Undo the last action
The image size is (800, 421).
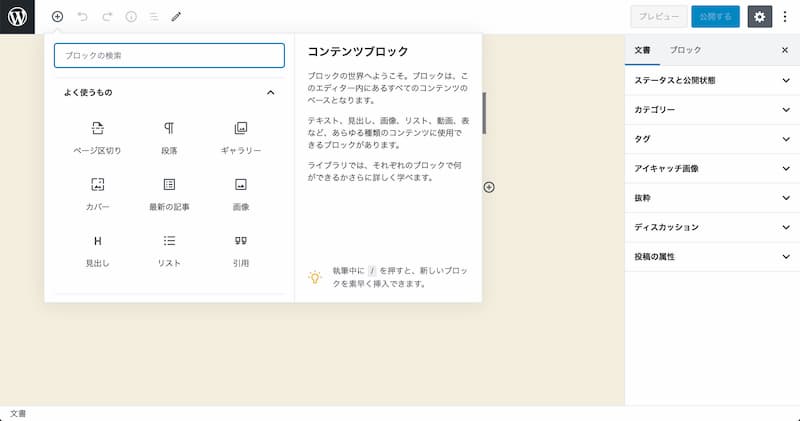[82, 17]
